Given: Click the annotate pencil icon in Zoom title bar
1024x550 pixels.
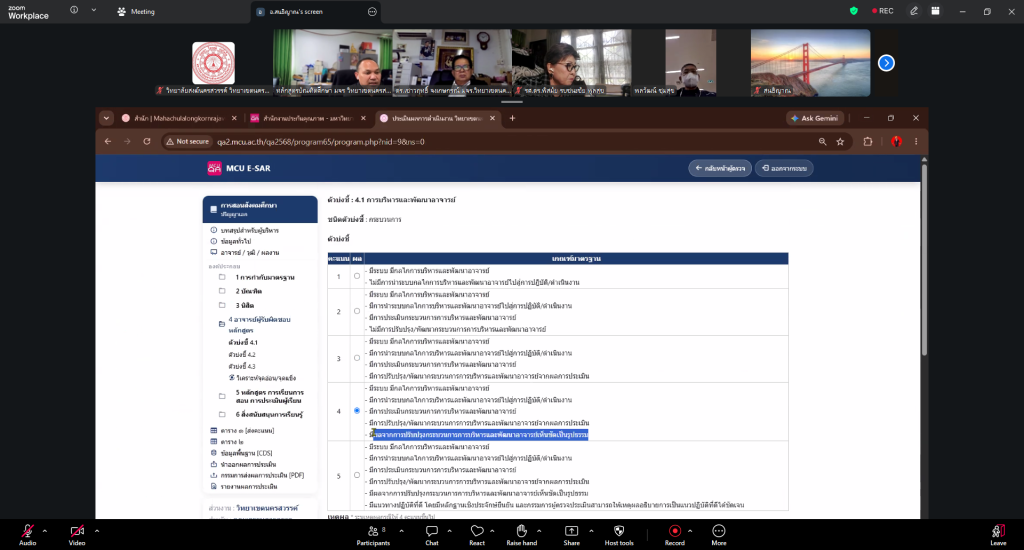Looking at the screenshot, I should [x=914, y=11].
